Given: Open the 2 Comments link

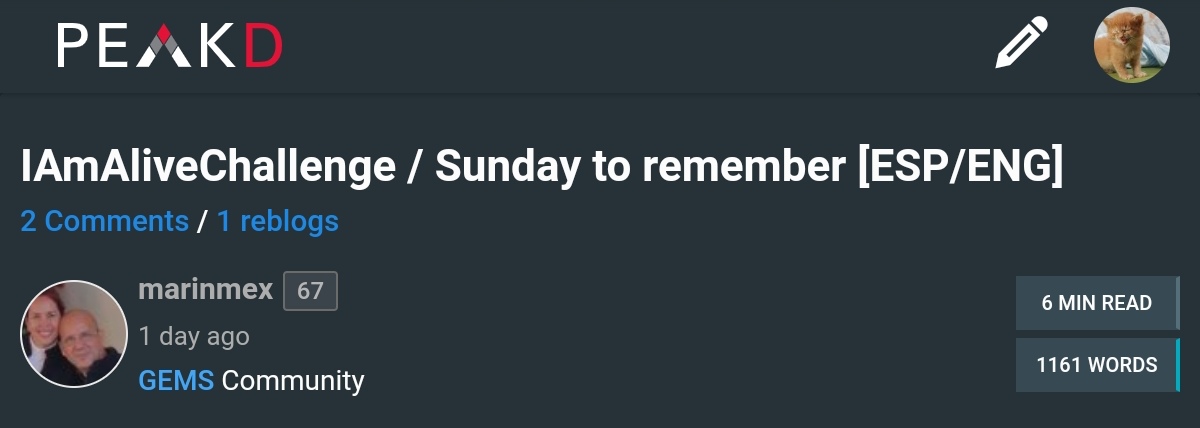Looking at the screenshot, I should point(105,221).
